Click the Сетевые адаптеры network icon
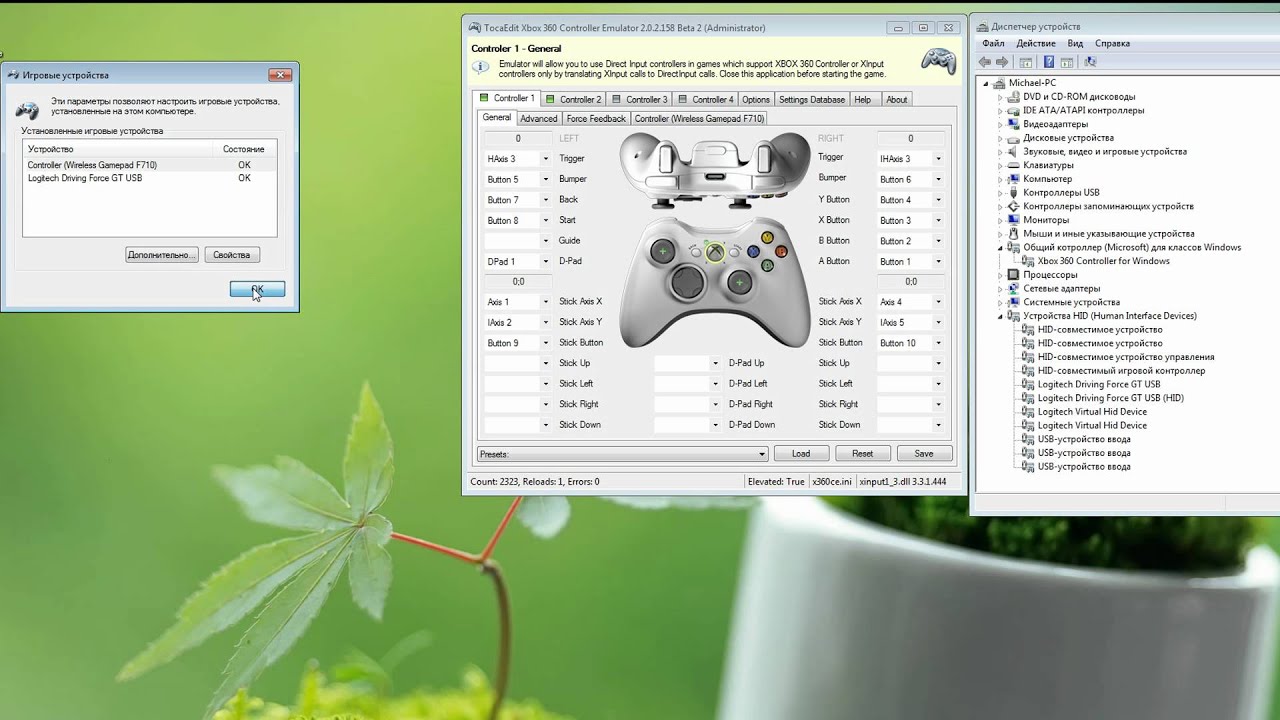This screenshot has width=1280, height=720. point(1014,289)
